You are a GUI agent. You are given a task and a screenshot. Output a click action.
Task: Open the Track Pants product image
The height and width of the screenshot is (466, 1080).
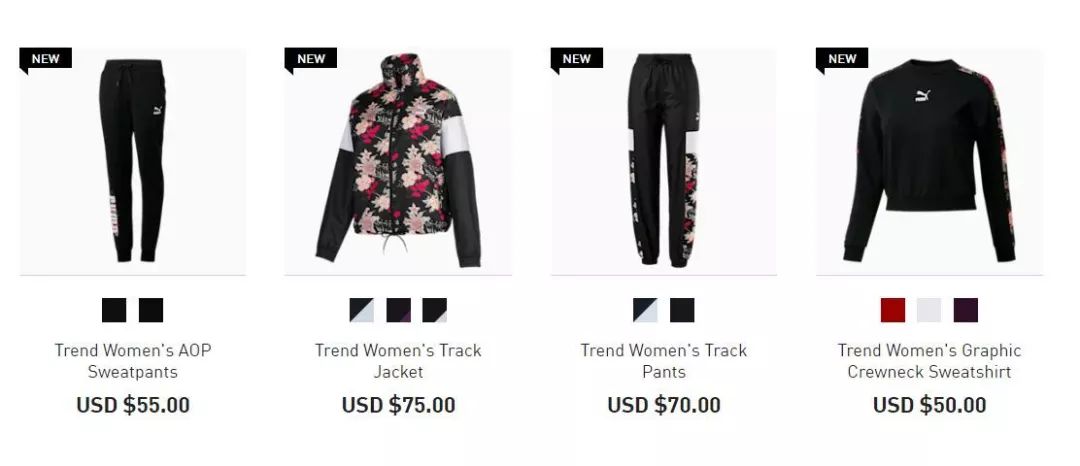(x=664, y=161)
